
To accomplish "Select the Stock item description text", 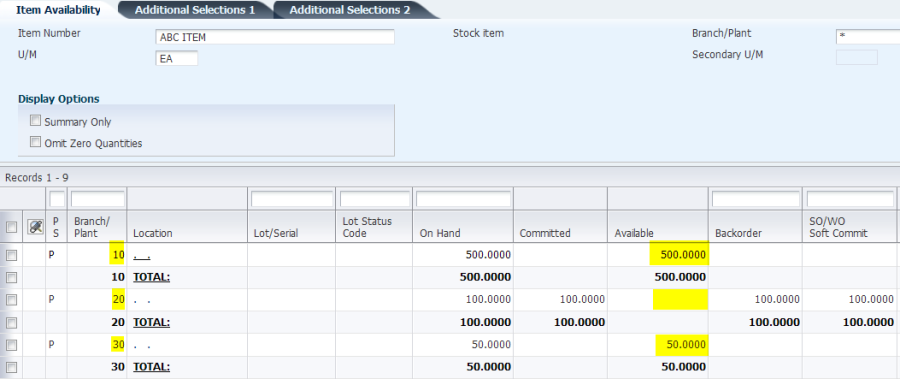I will tap(478, 33).
